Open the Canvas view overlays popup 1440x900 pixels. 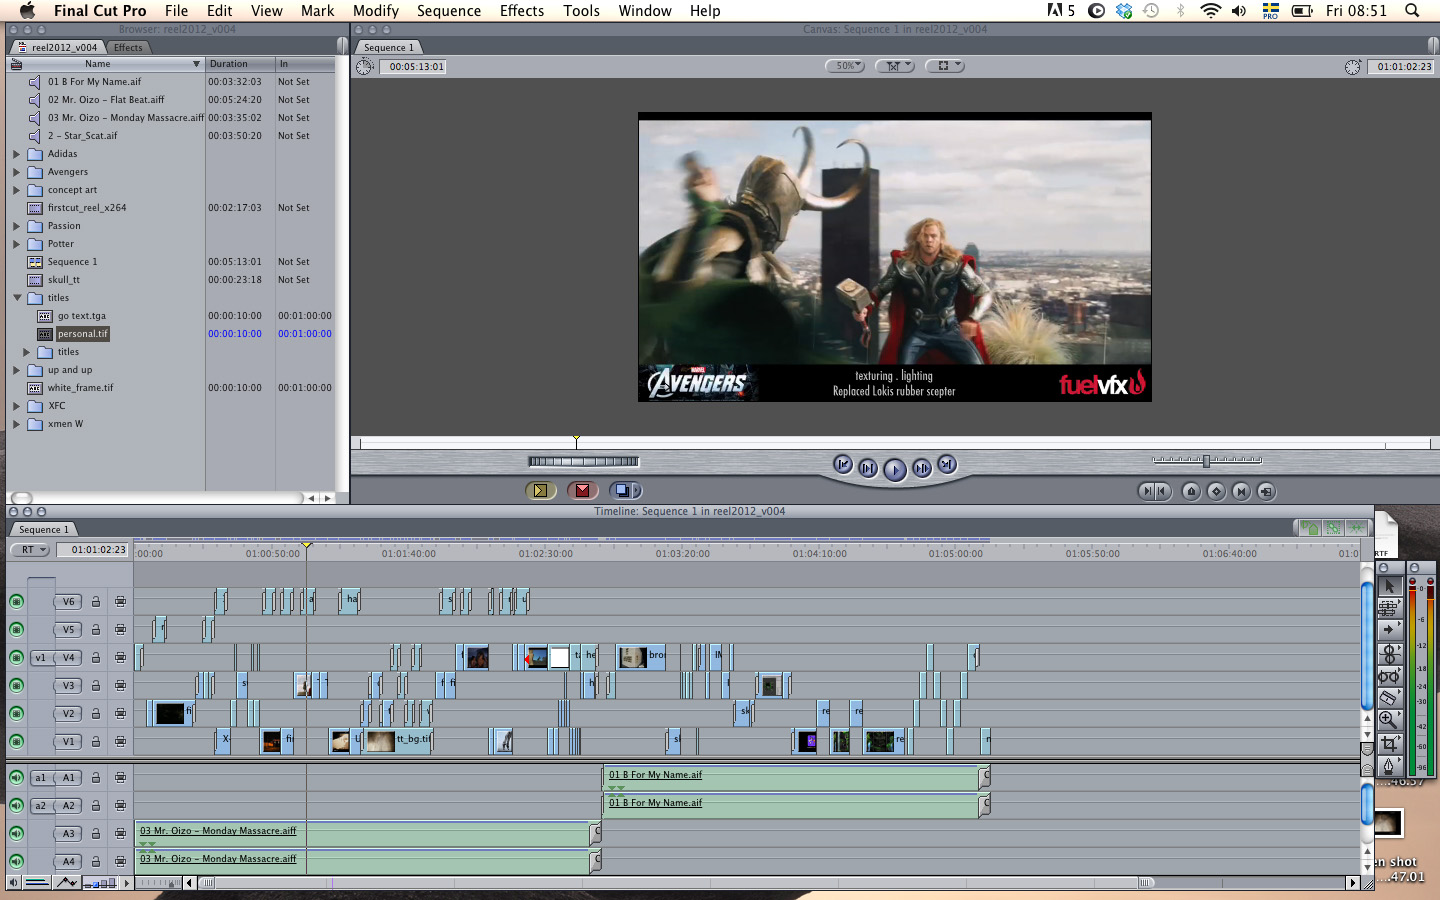click(x=945, y=66)
